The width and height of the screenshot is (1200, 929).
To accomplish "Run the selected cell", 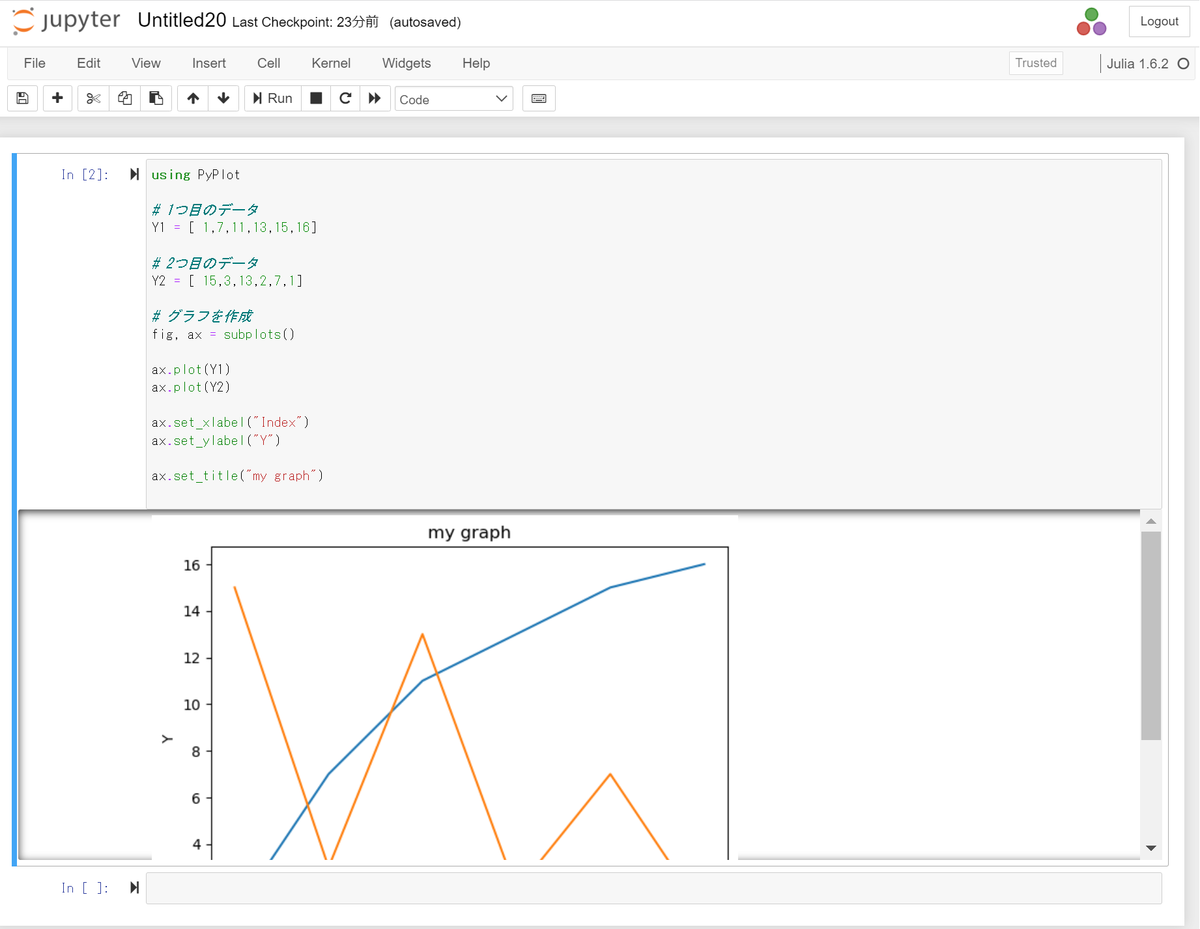I will coord(272,98).
